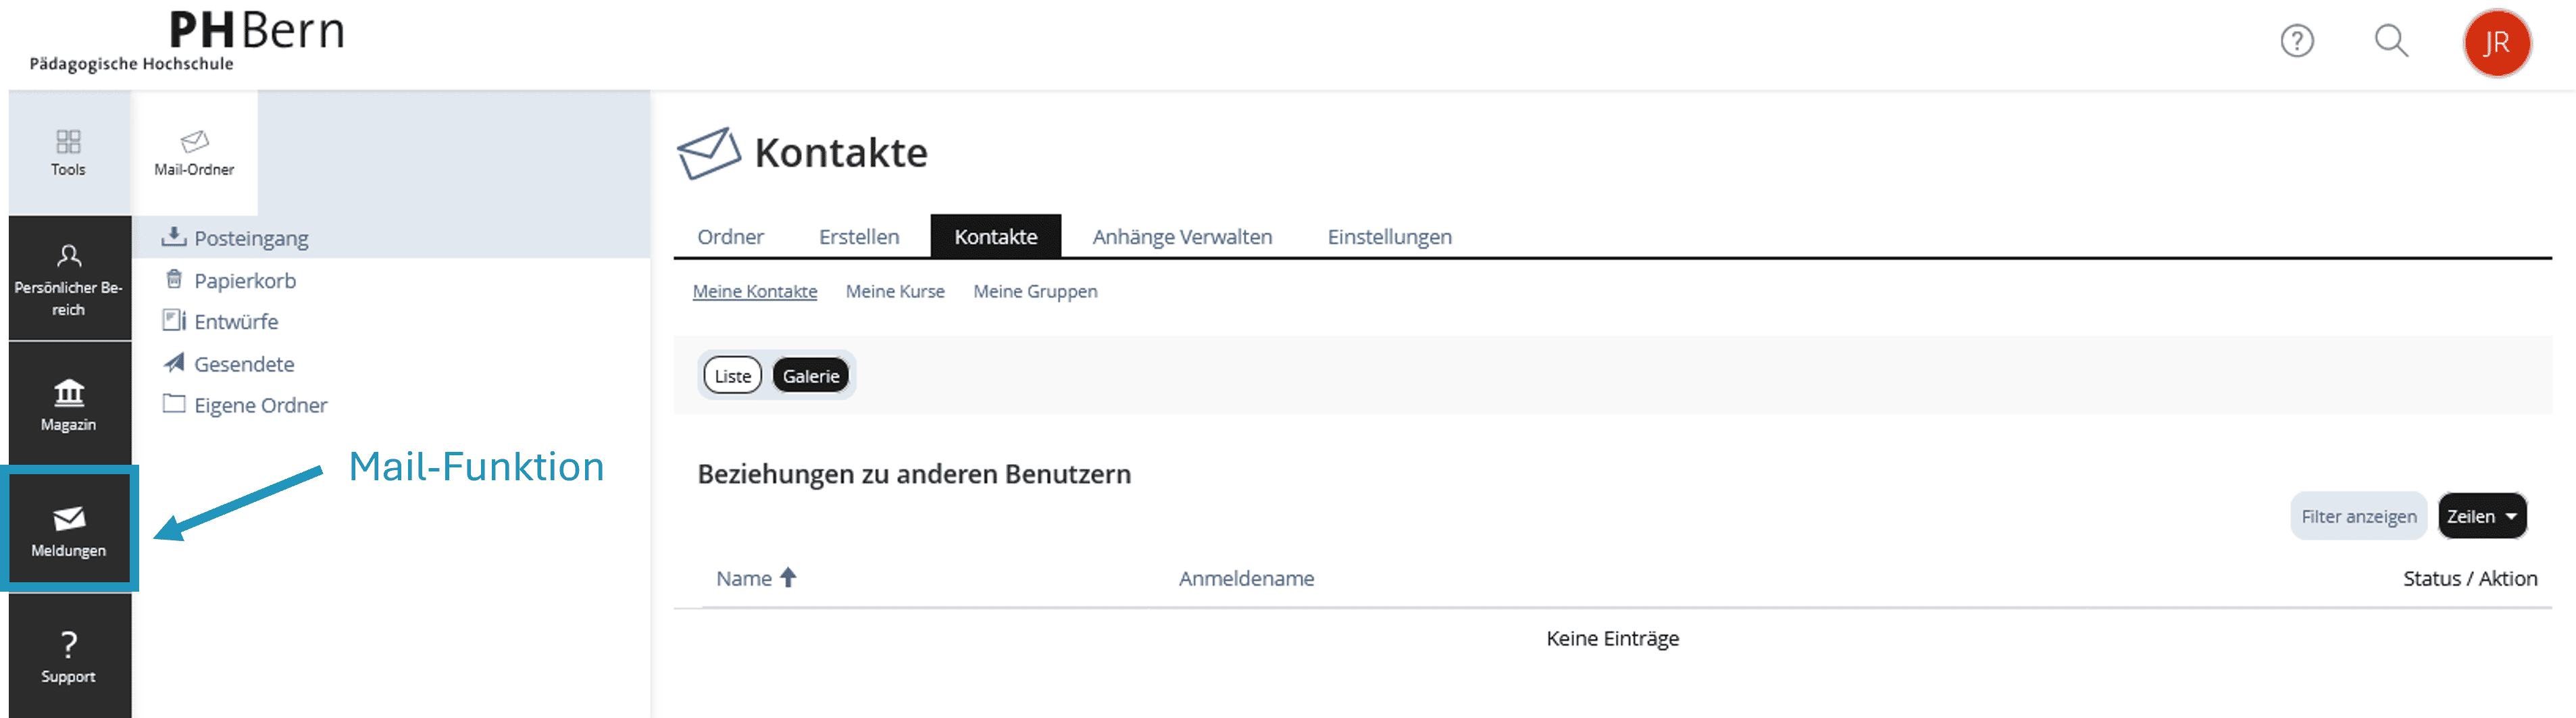Image resolution: width=2576 pixels, height=718 pixels.
Task: Open the Zeilen dropdown
Action: pyautogui.click(x=2483, y=515)
